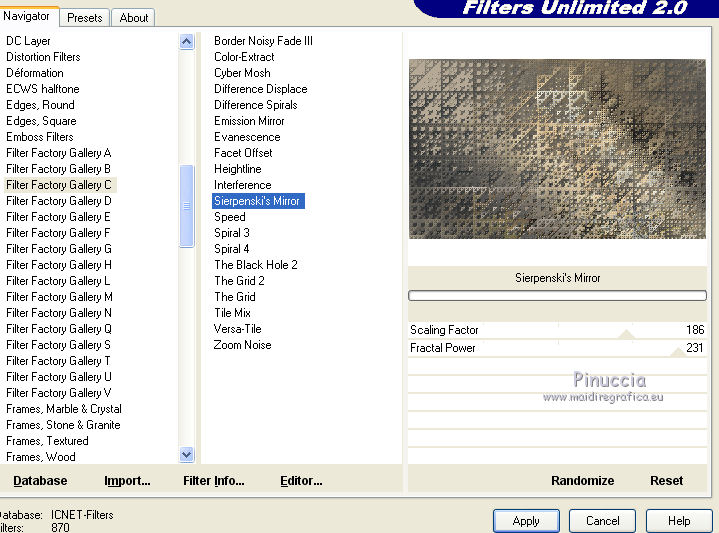
Task: Click the category list scroll up arrow
Action: 186,42
